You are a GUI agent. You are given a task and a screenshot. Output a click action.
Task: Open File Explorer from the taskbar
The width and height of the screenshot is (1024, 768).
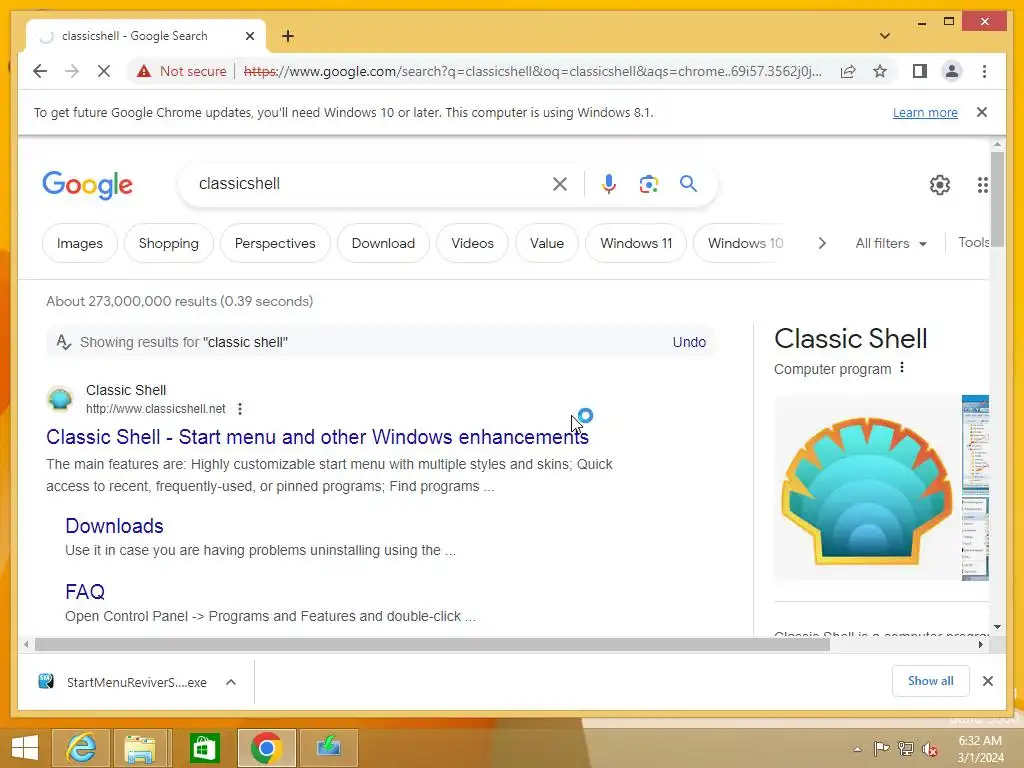[x=140, y=748]
